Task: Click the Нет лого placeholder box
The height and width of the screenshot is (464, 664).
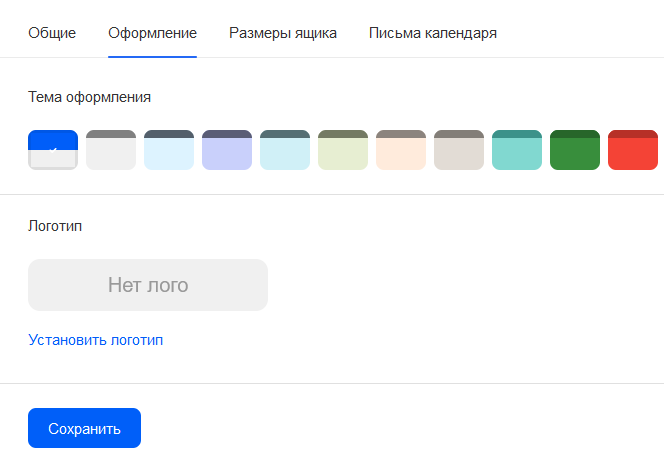Action: click(148, 285)
